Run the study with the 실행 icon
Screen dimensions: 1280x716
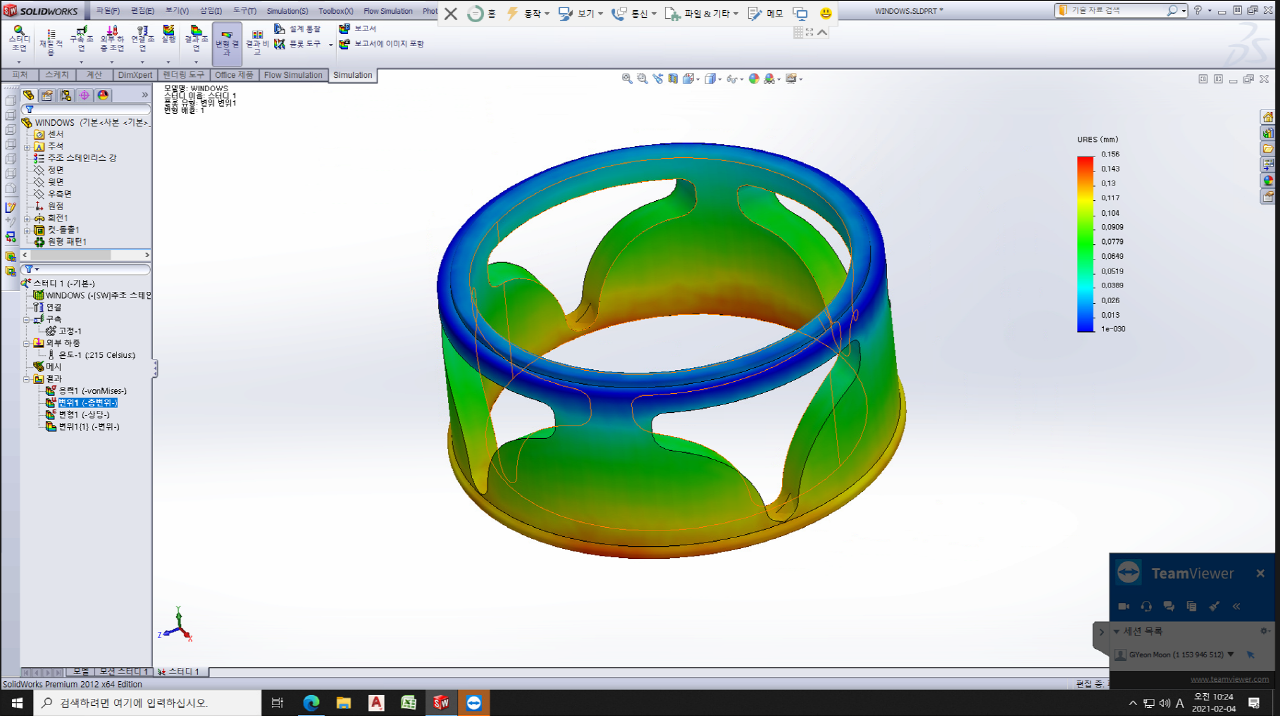point(168,36)
